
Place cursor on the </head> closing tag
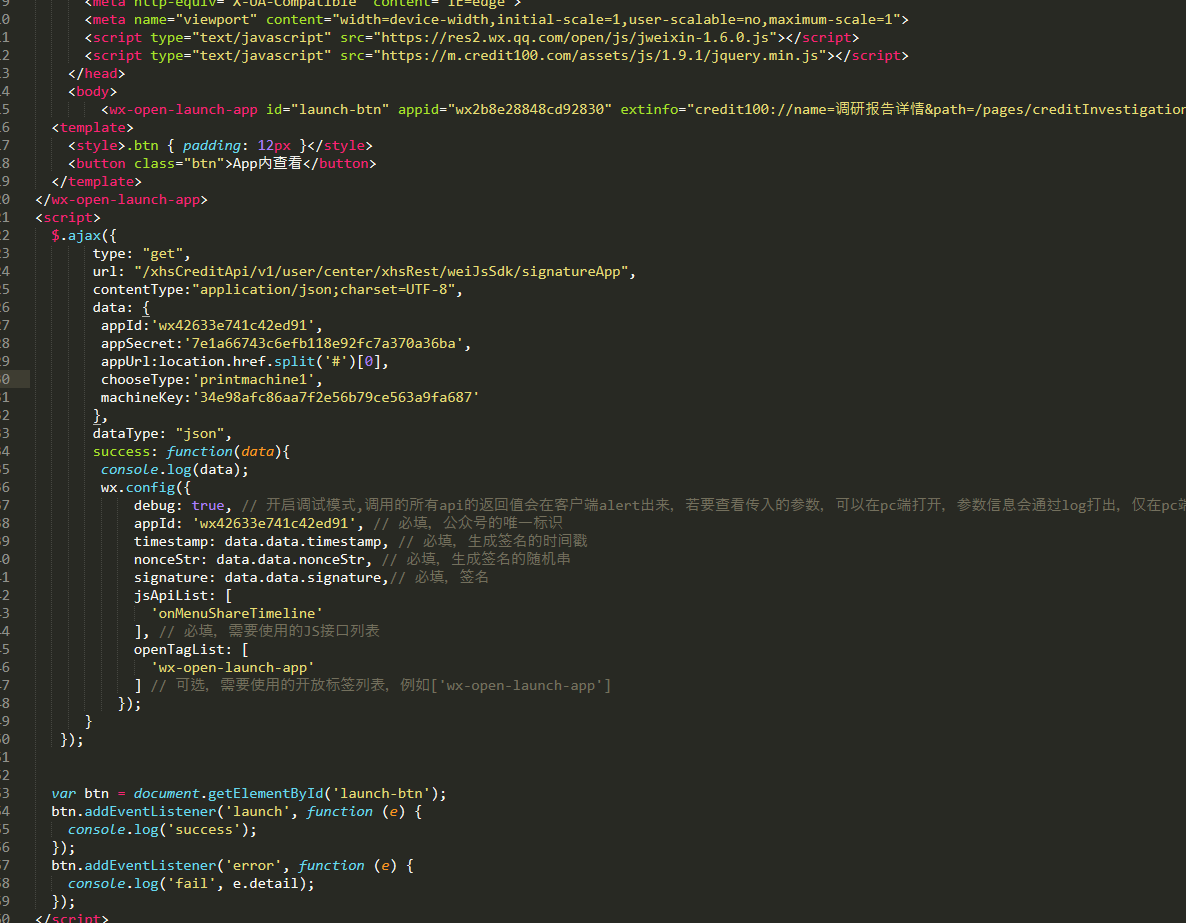[96, 73]
